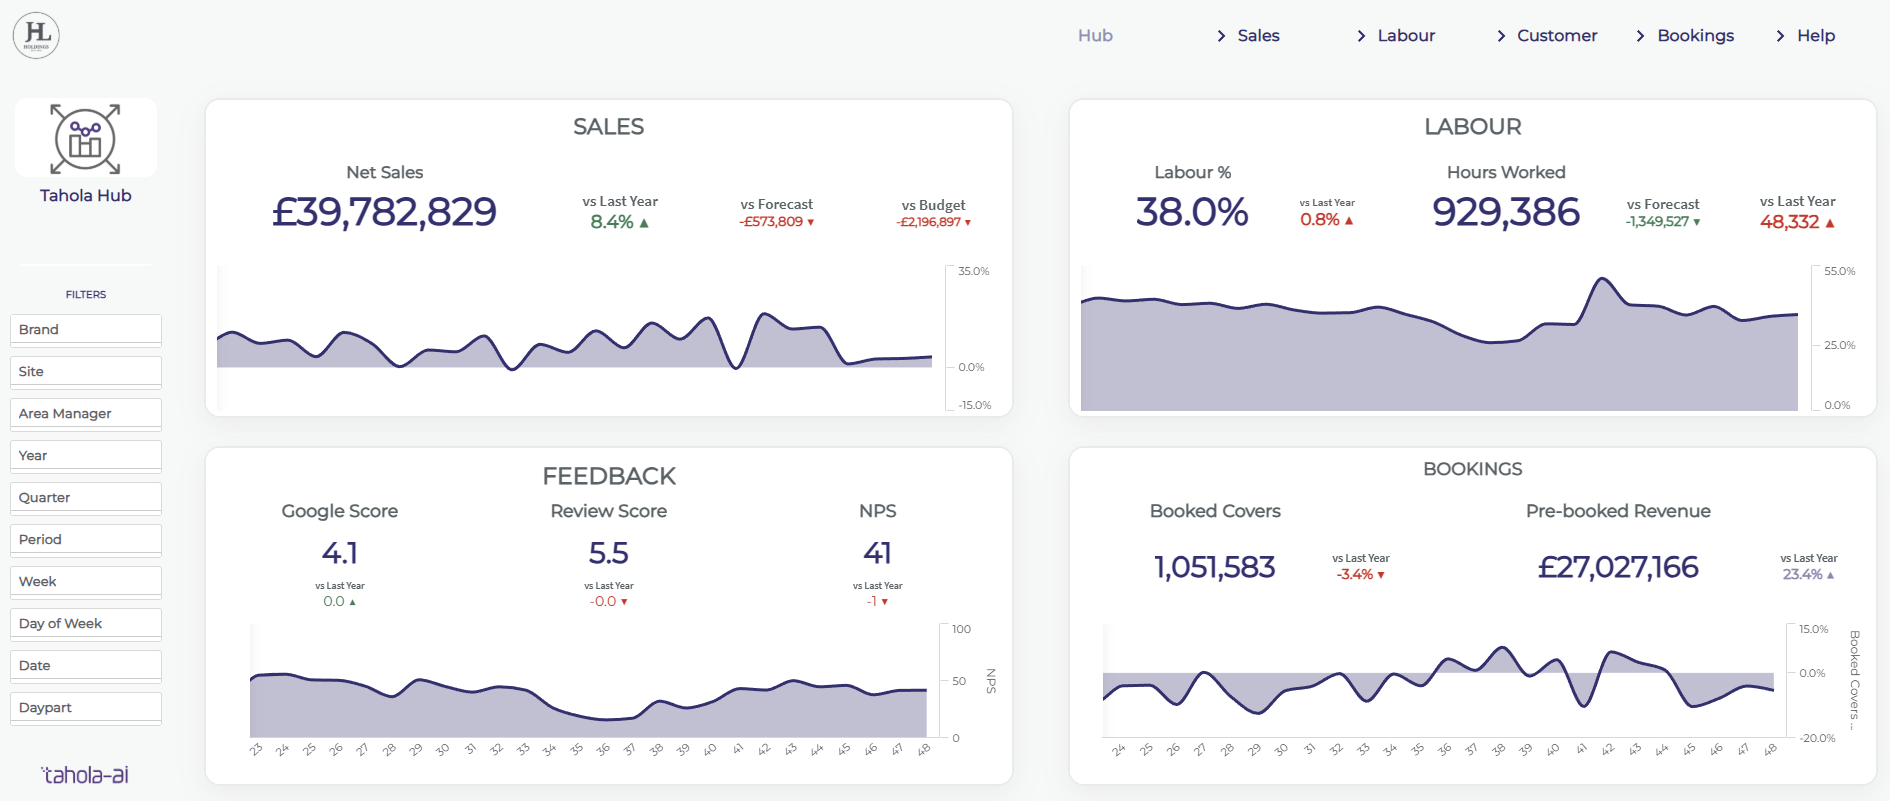This screenshot has width=1890, height=801.
Task: Open the Brand filter dropdown
Action: point(86,330)
